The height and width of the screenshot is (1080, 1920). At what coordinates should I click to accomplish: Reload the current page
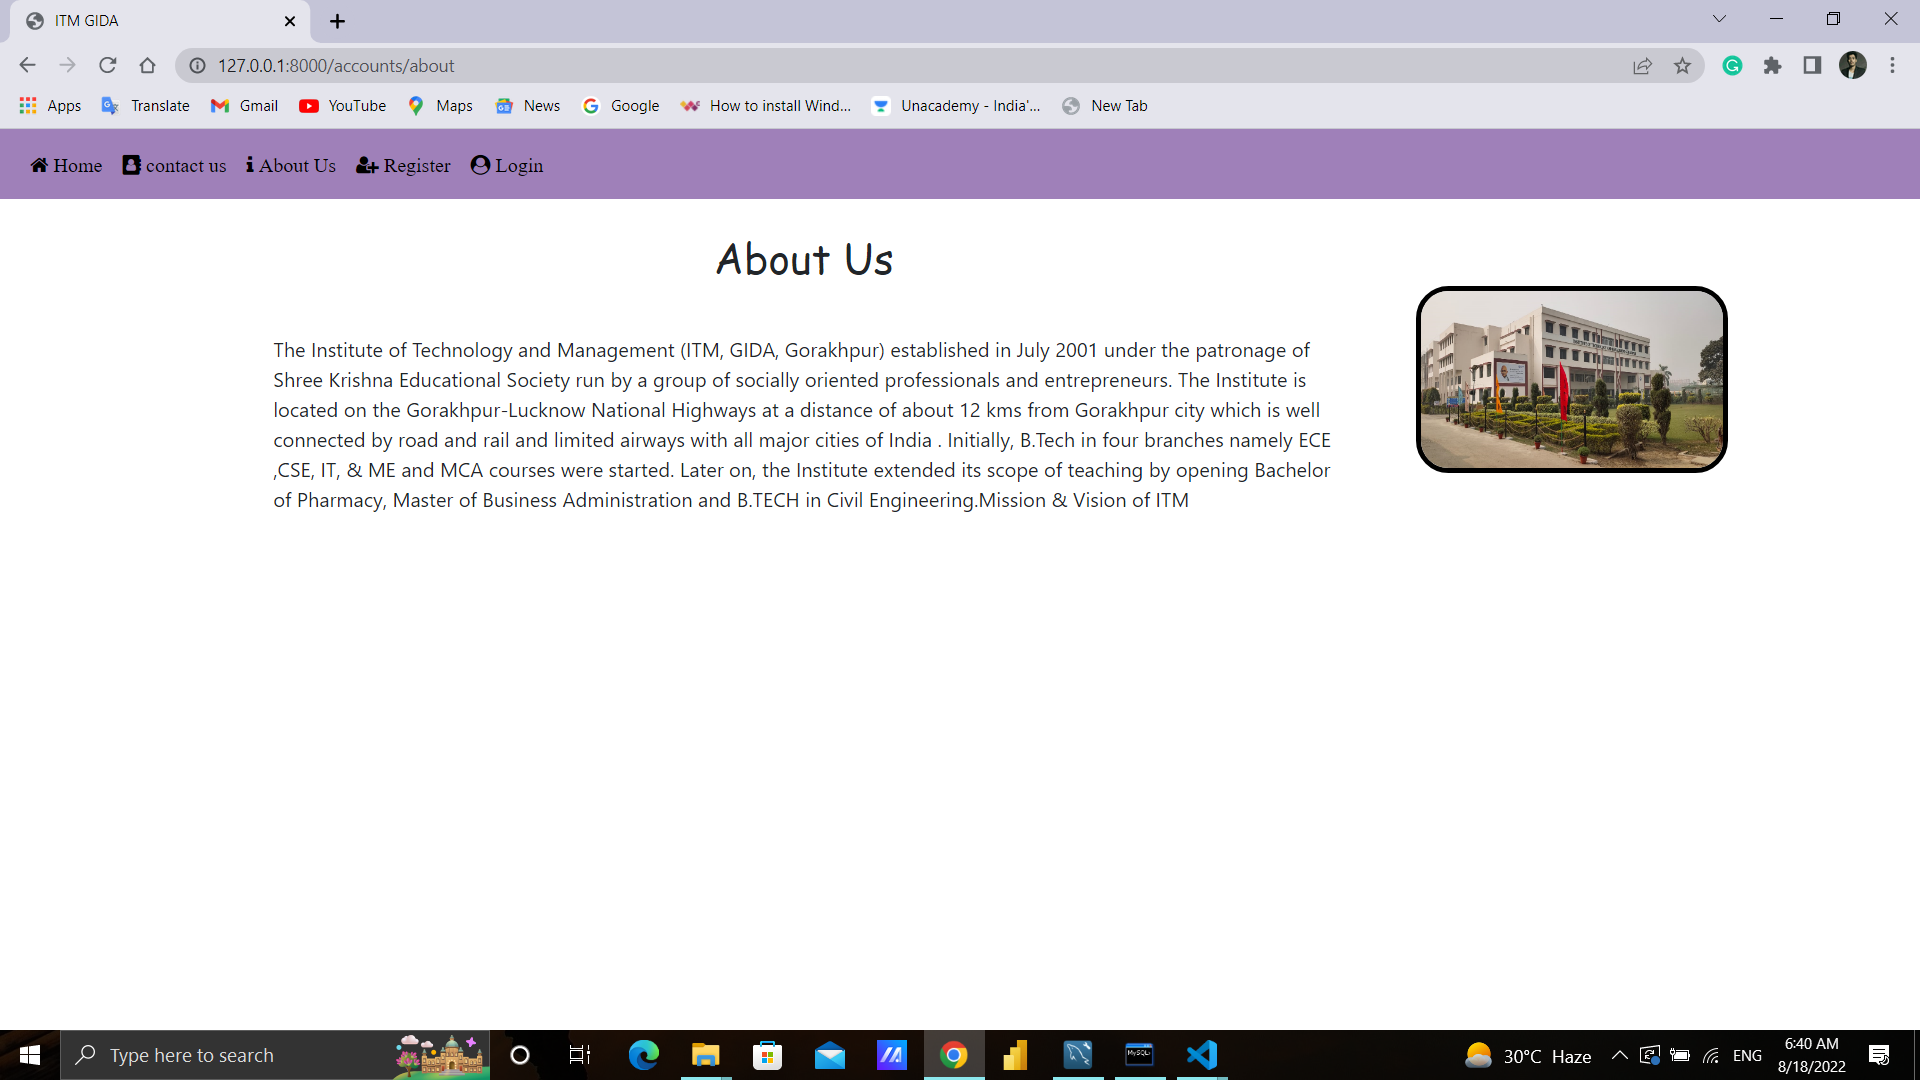coord(108,66)
